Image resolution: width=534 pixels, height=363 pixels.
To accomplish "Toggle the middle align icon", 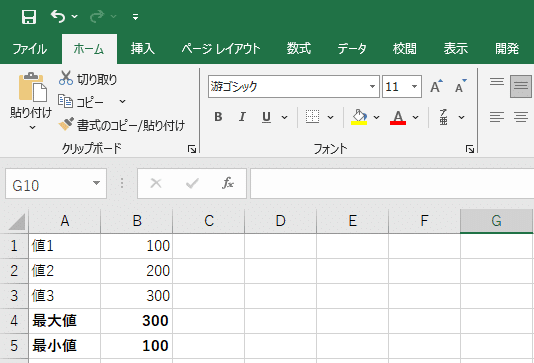I will coord(521,86).
